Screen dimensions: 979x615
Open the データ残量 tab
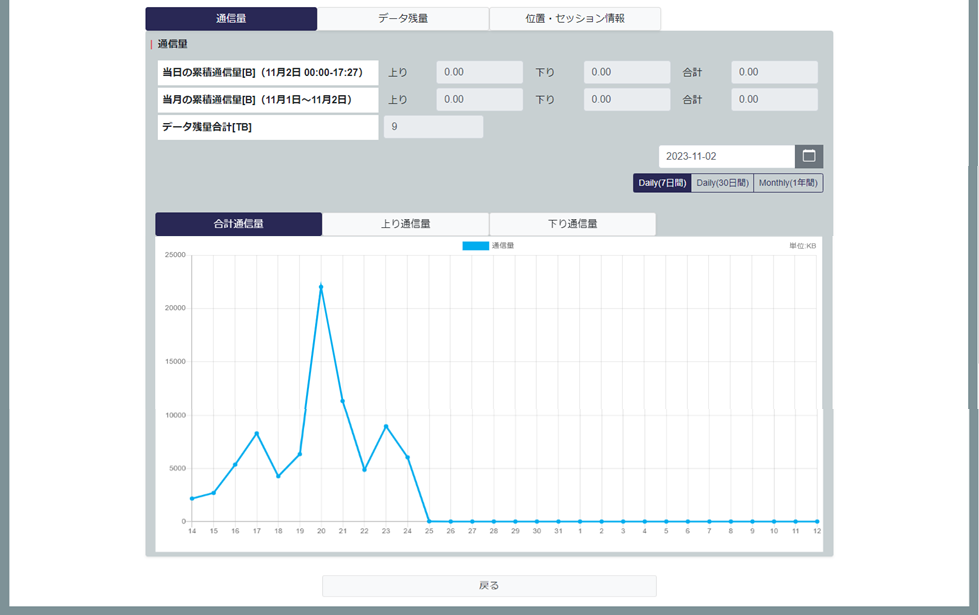403,19
